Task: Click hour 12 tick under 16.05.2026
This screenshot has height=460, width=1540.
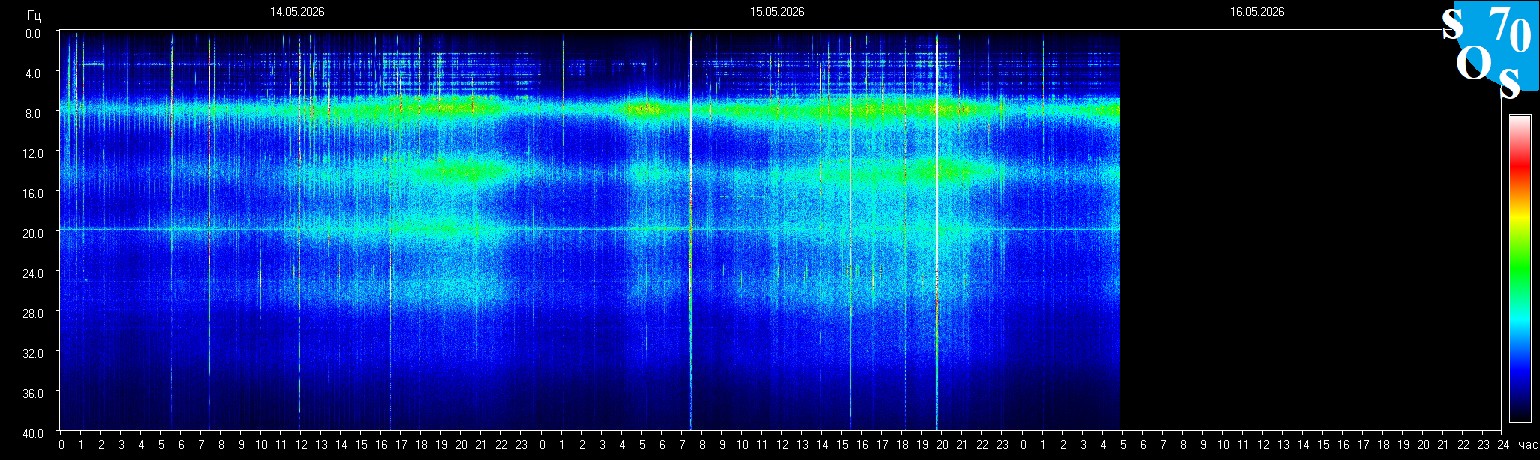Action: pyautogui.click(x=1263, y=444)
